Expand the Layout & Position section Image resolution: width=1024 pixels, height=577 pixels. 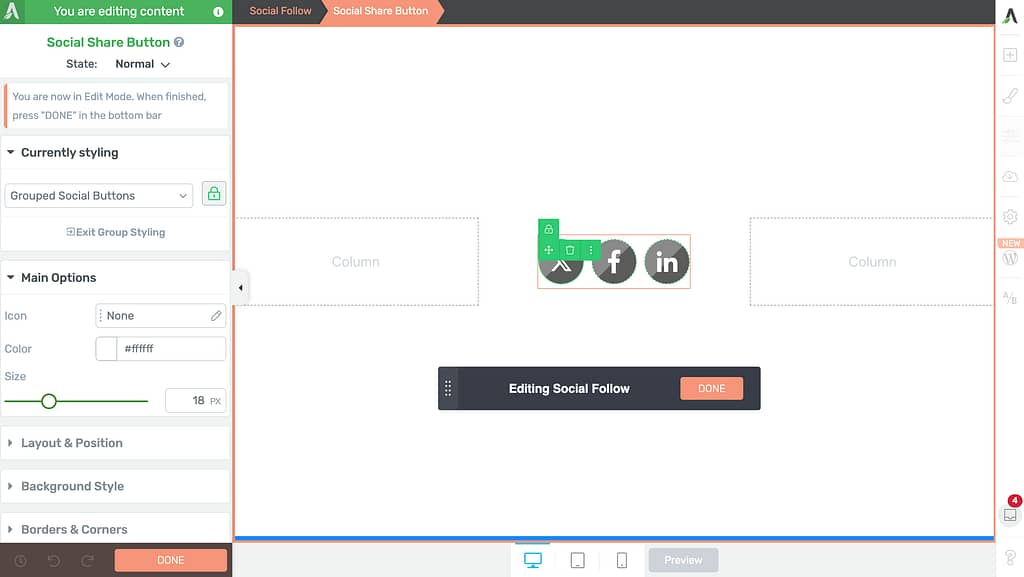click(116, 443)
